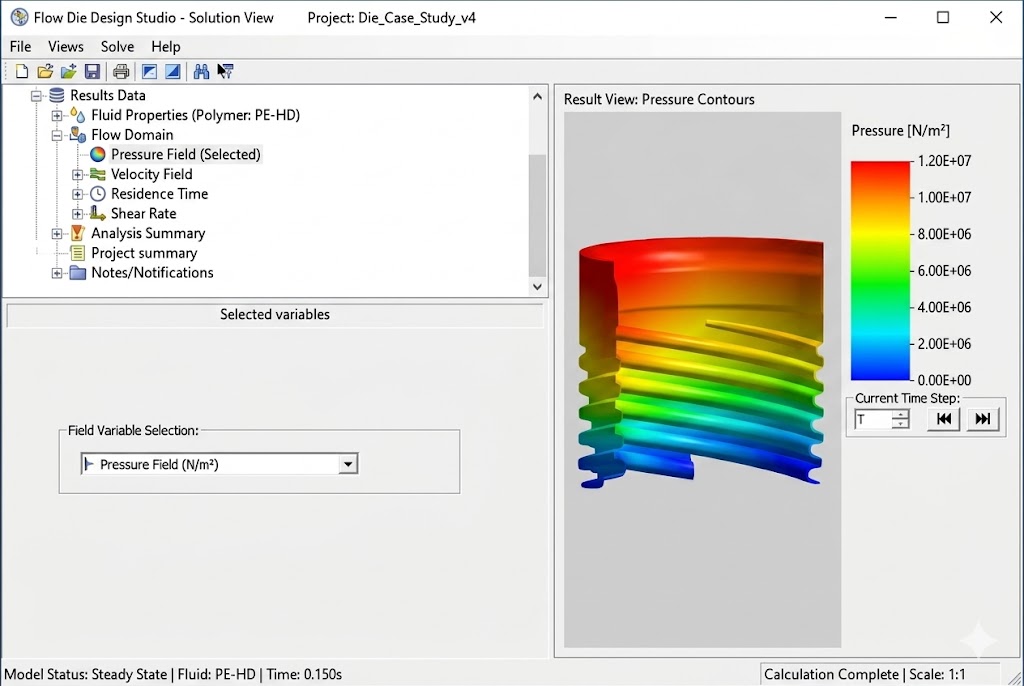Image resolution: width=1024 pixels, height=686 pixels.
Task: Select the Shear Rate tree item
Action: (144, 213)
